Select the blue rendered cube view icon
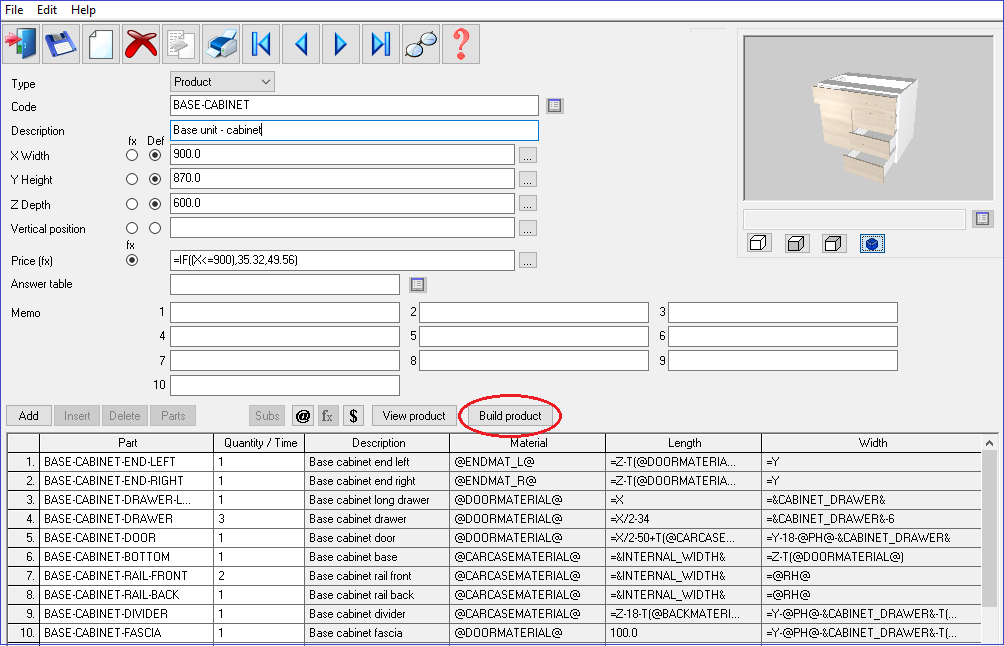Screen dimensions: 1004x646 click(872, 243)
